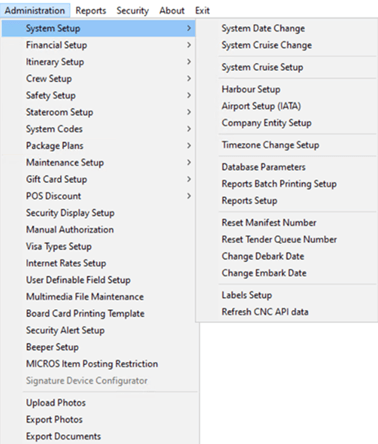
Task: Open the About menu
Action: [172, 10]
